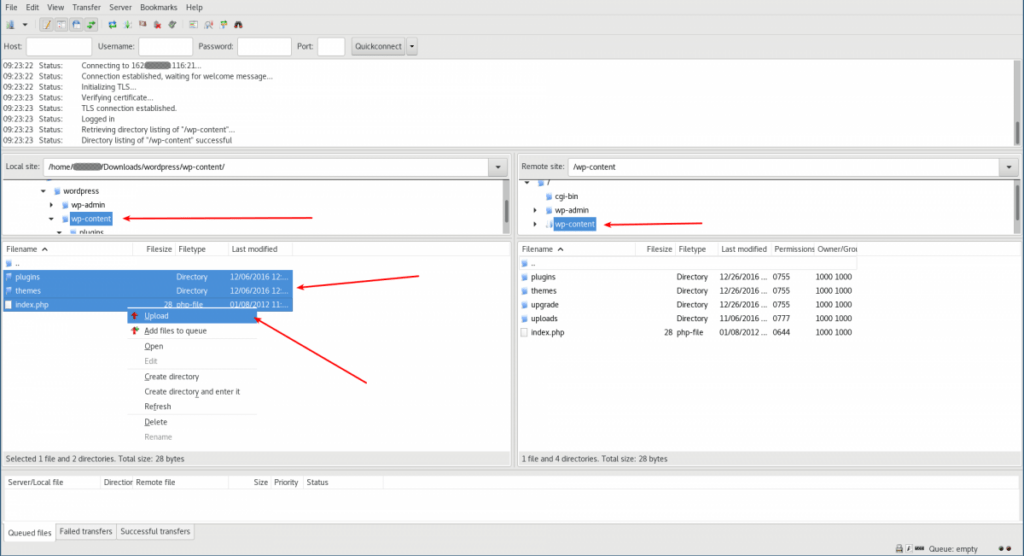This screenshot has width=1024, height=556.
Task: Toggle the transfer queue display
Action: (91, 25)
